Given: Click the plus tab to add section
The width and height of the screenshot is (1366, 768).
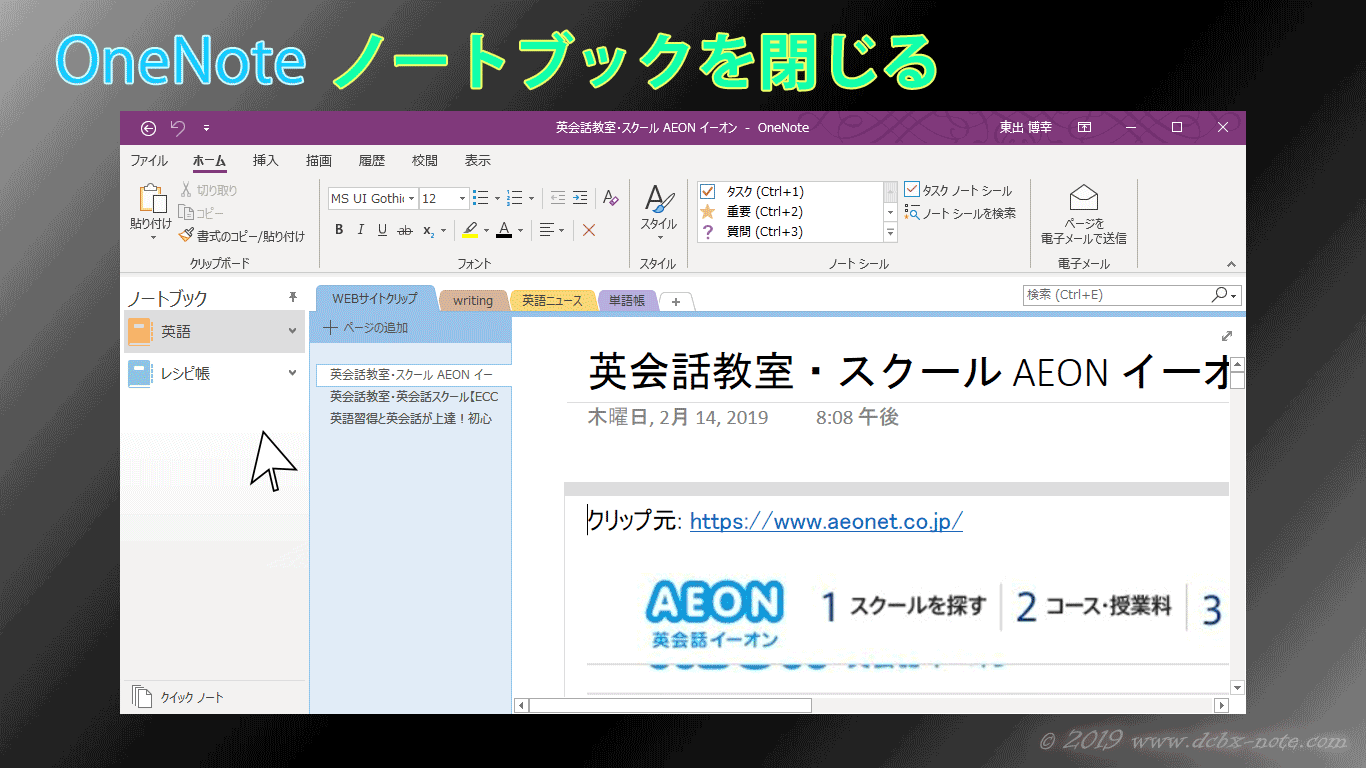Looking at the screenshot, I should (x=676, y=301).
